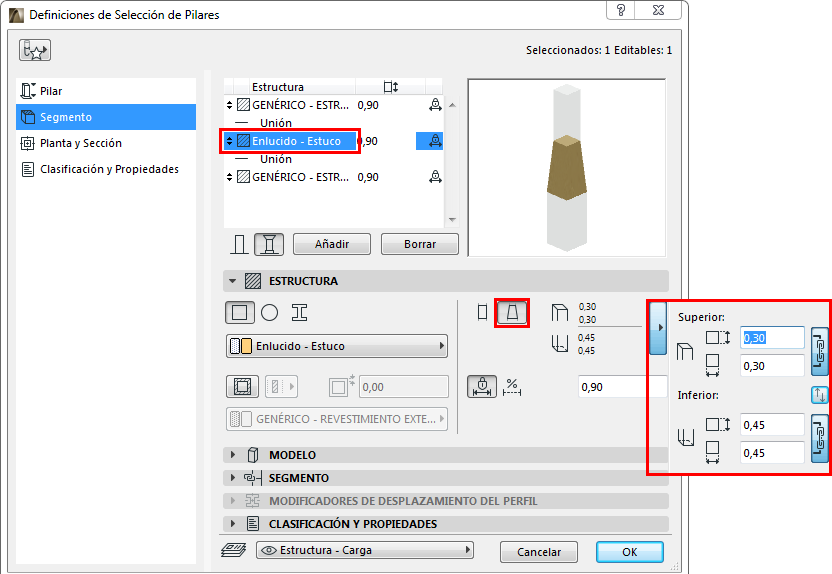Click the Añadir button

pos(332,245)
